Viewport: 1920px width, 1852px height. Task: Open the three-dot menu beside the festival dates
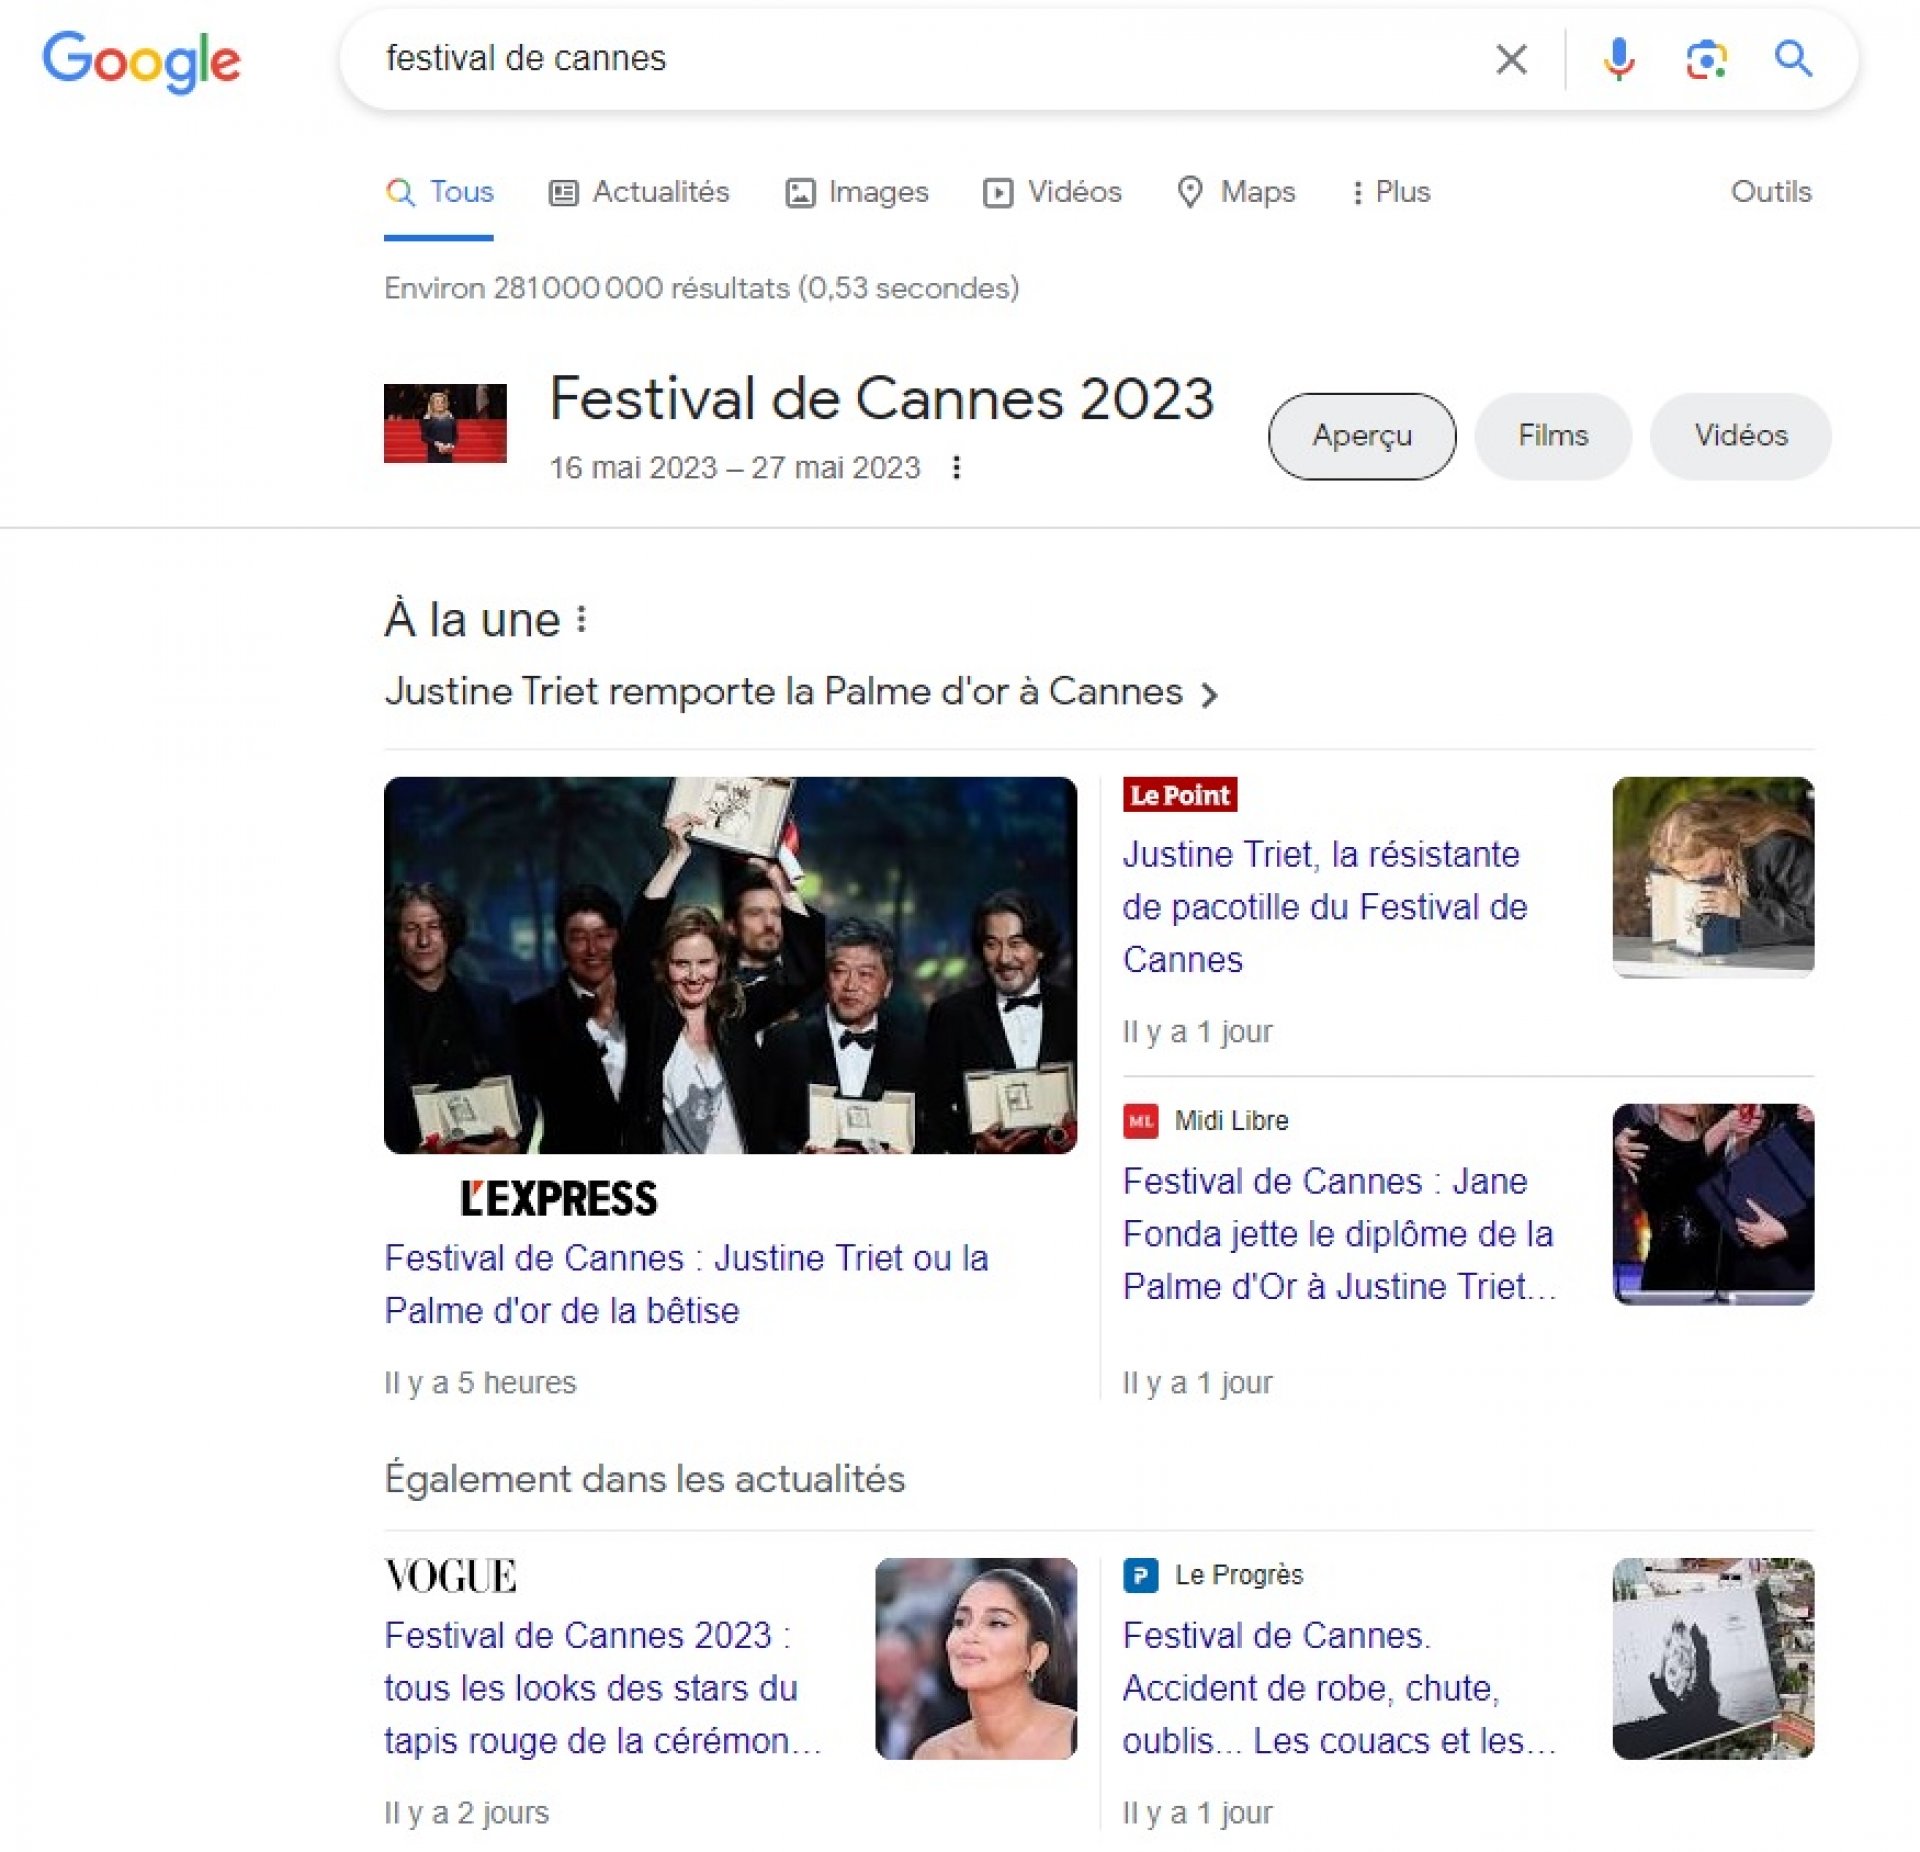[956, 467]
